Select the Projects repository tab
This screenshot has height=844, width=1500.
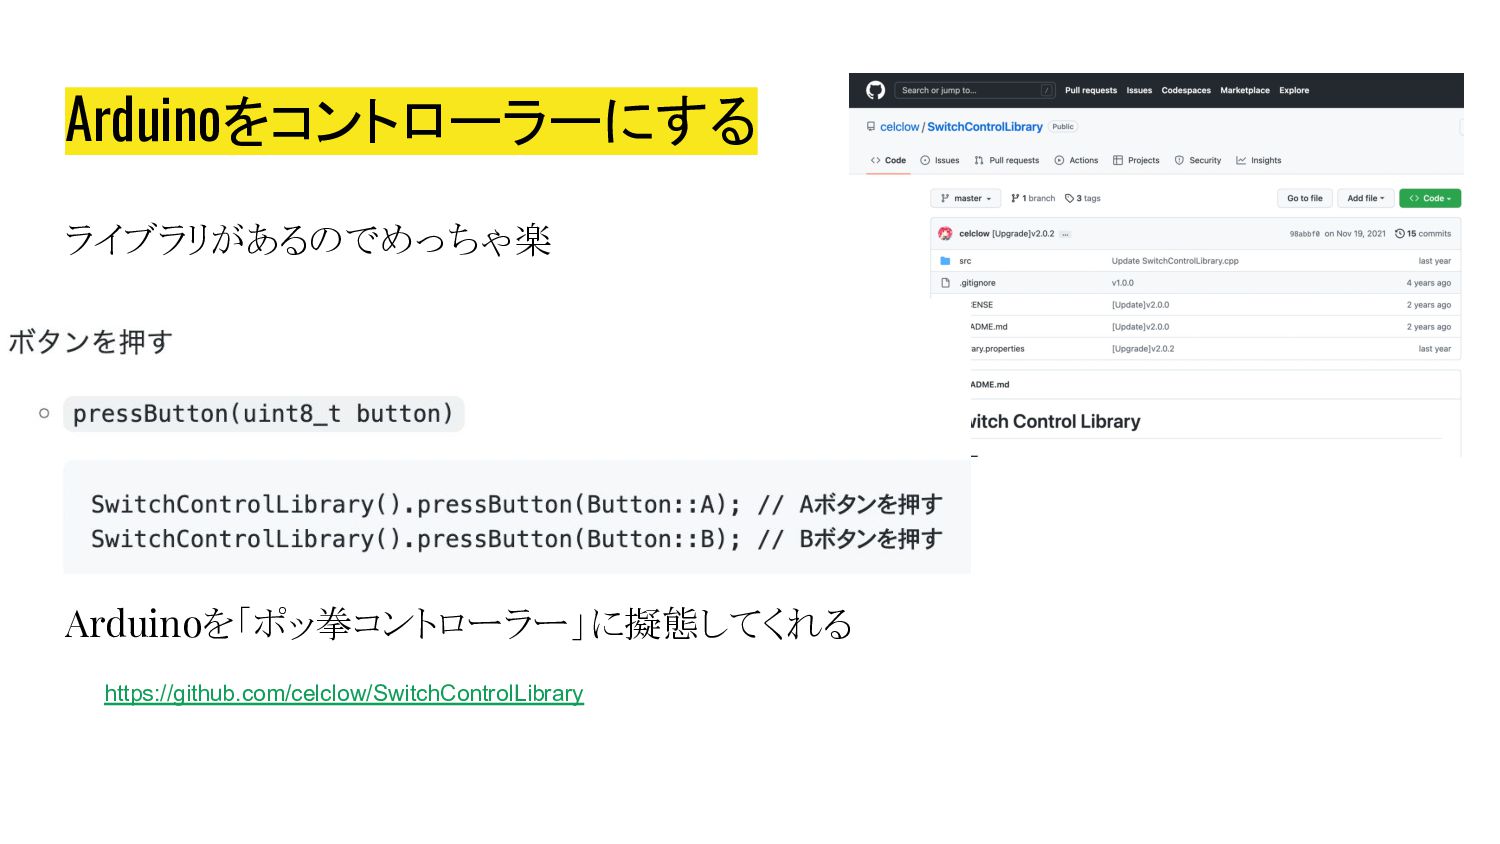point(1136,160)
